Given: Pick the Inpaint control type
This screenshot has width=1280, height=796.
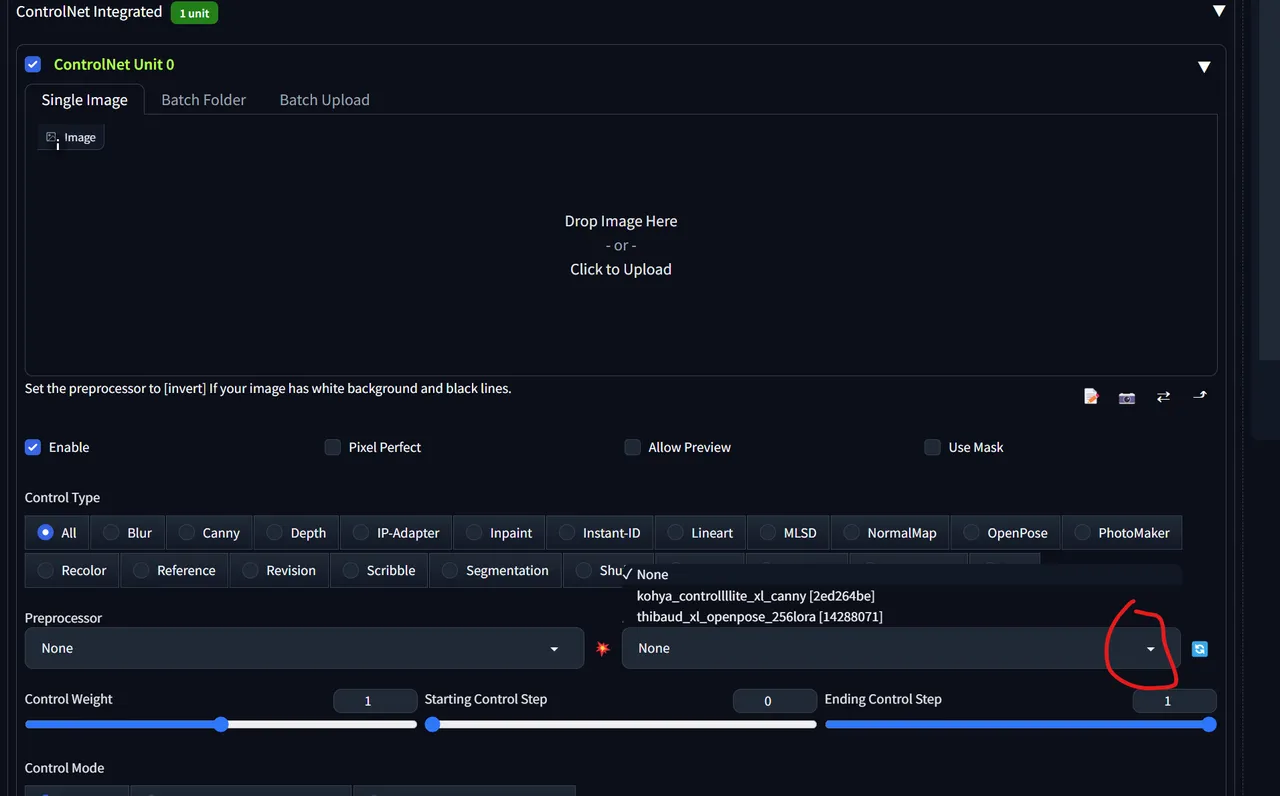Looking at the screenshot, I should click(x=499, y=533).
